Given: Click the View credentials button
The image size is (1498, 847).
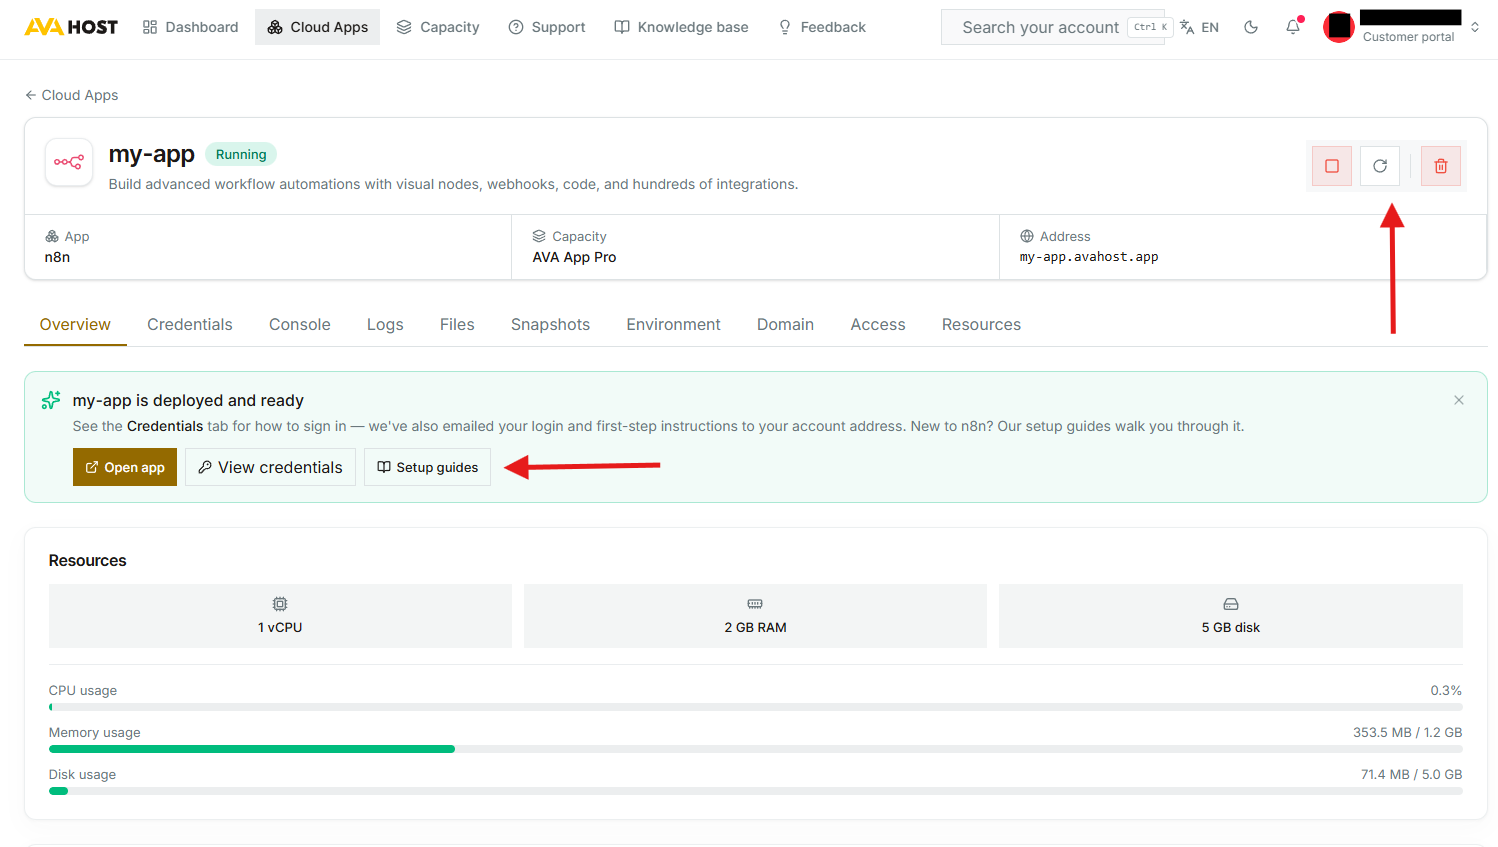Looking at the screenshot, I should point(270,467).
